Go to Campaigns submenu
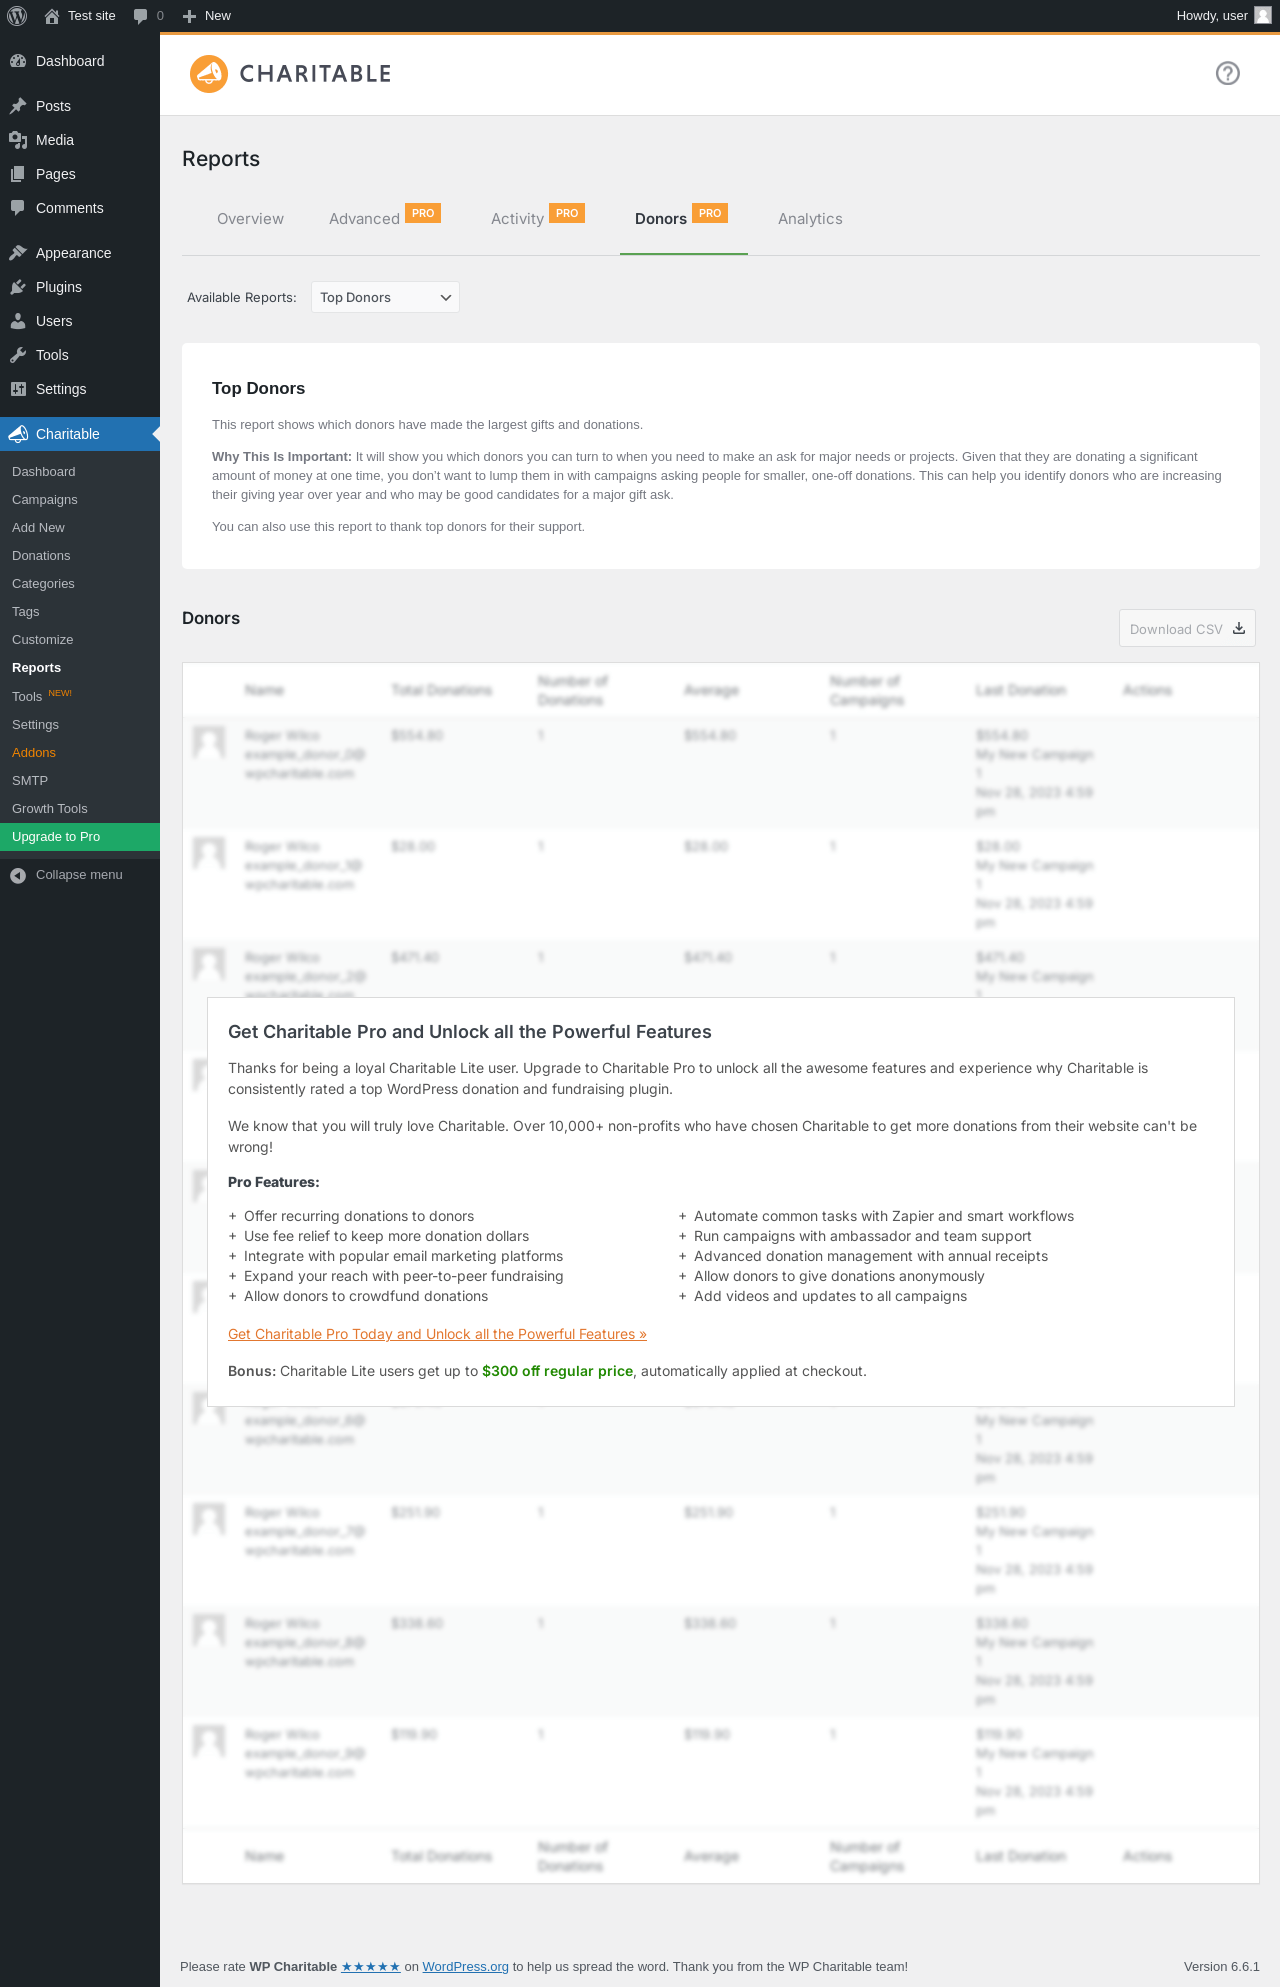The image size is (1280, 1987). 80,500
